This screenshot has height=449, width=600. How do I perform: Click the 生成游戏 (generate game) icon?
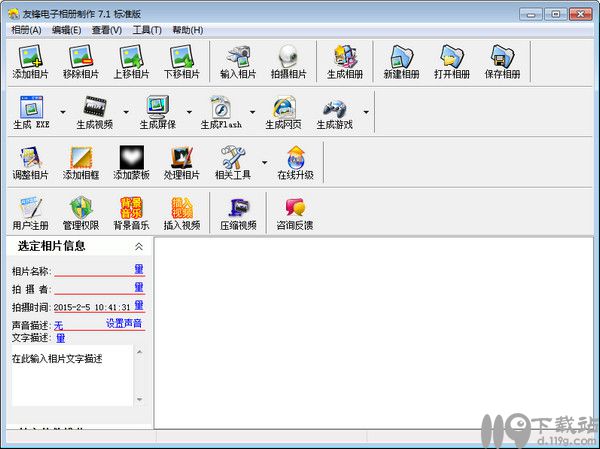(334, 108)
